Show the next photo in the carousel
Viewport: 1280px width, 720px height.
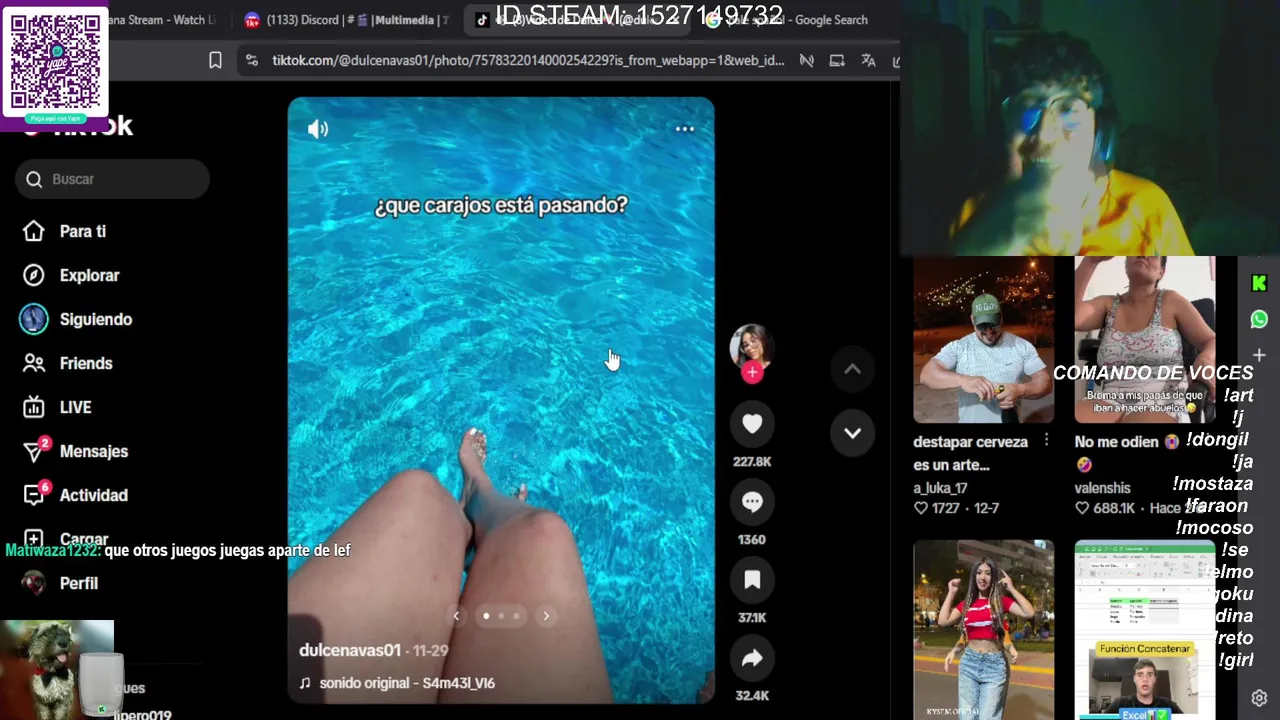pos(546,616)
